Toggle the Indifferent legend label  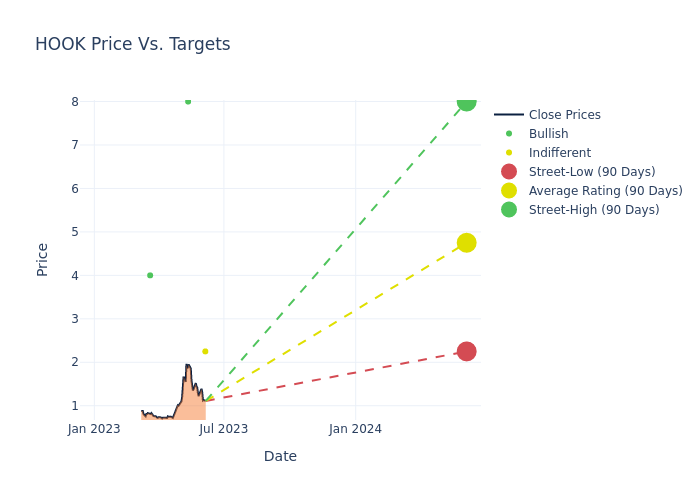(x=559, y=153)
